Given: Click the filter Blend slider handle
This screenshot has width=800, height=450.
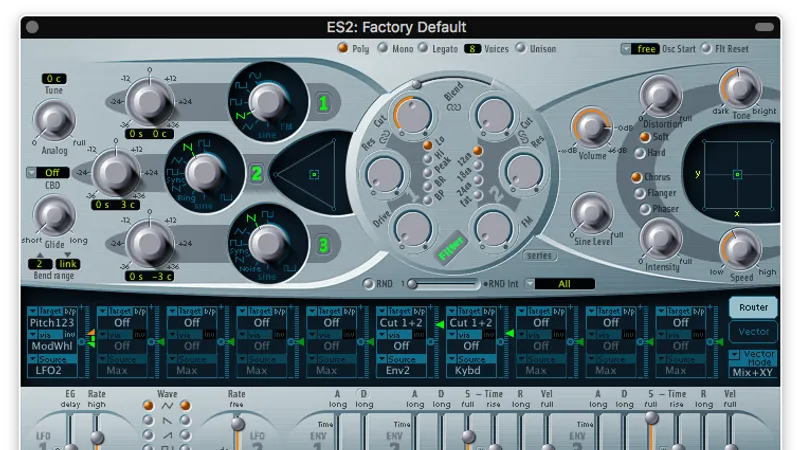Looking at the screenshot, I should (x=417, y=84).
